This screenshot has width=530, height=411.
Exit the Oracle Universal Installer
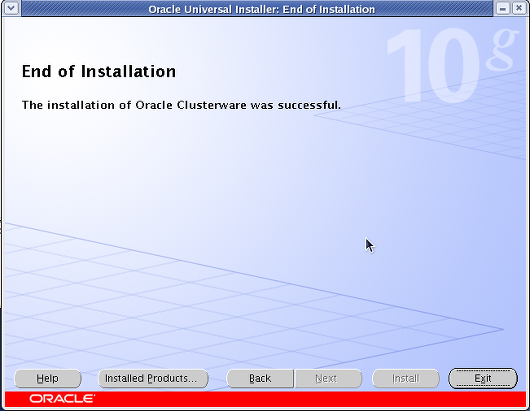tap(483, 378)
